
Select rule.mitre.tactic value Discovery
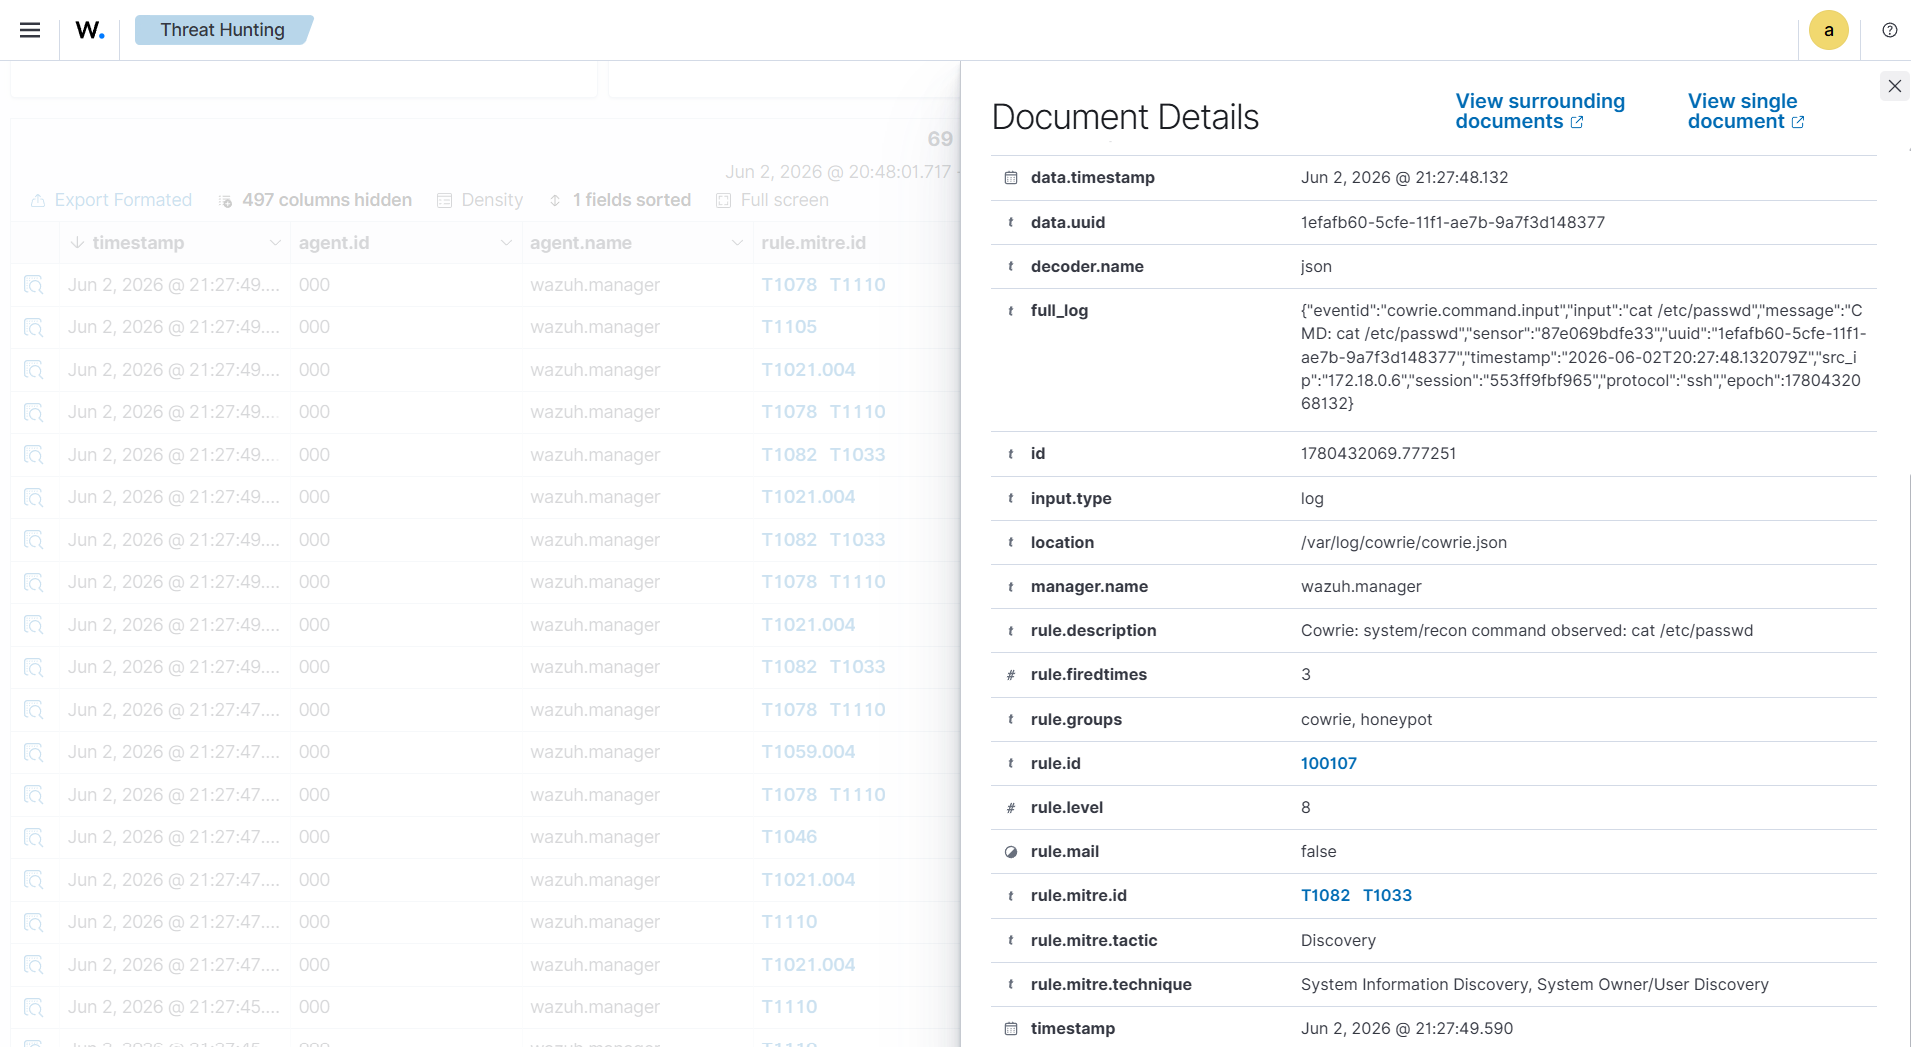pyautogui.click(x=1338, y=940)
